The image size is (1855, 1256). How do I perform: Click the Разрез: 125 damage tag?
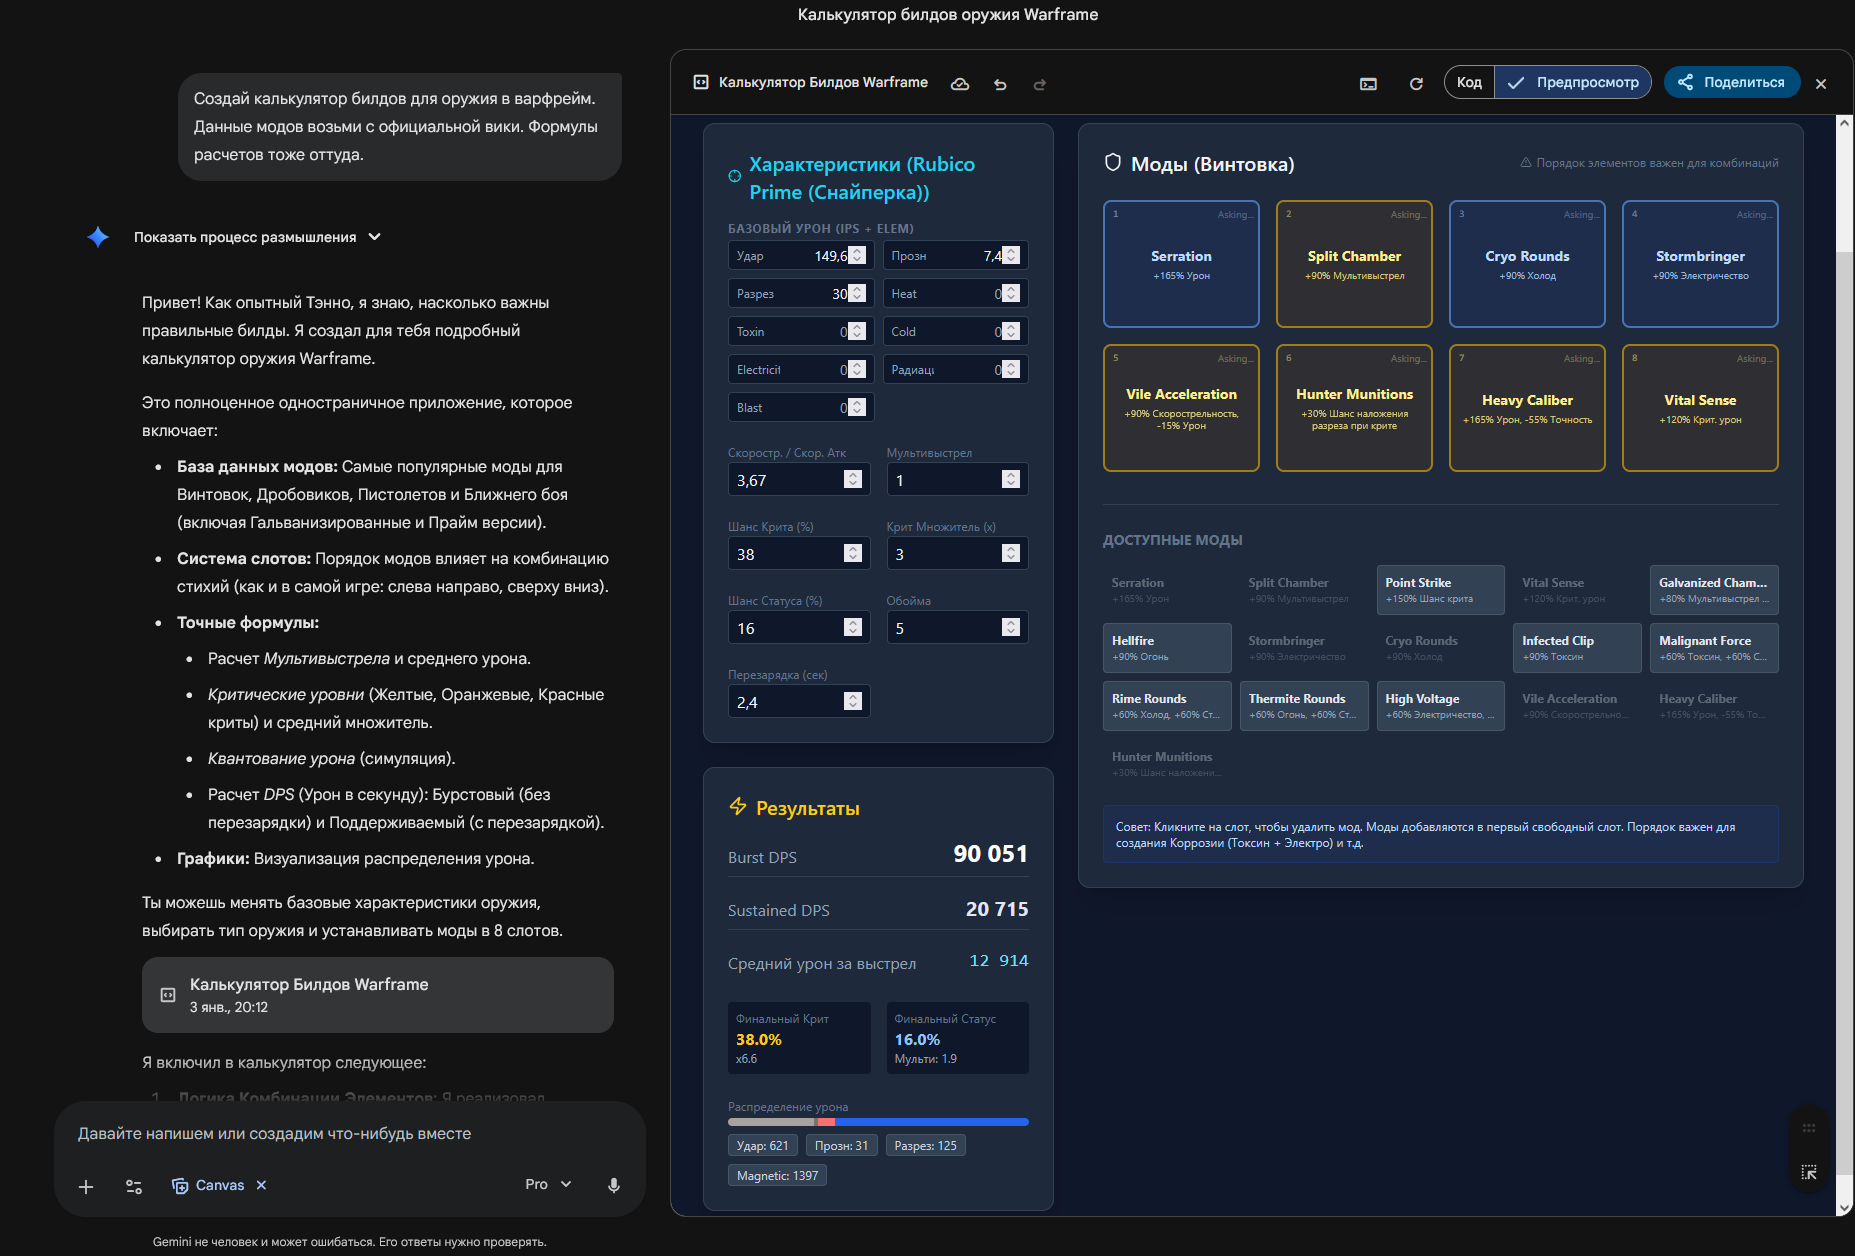(x=926, y=1146)
